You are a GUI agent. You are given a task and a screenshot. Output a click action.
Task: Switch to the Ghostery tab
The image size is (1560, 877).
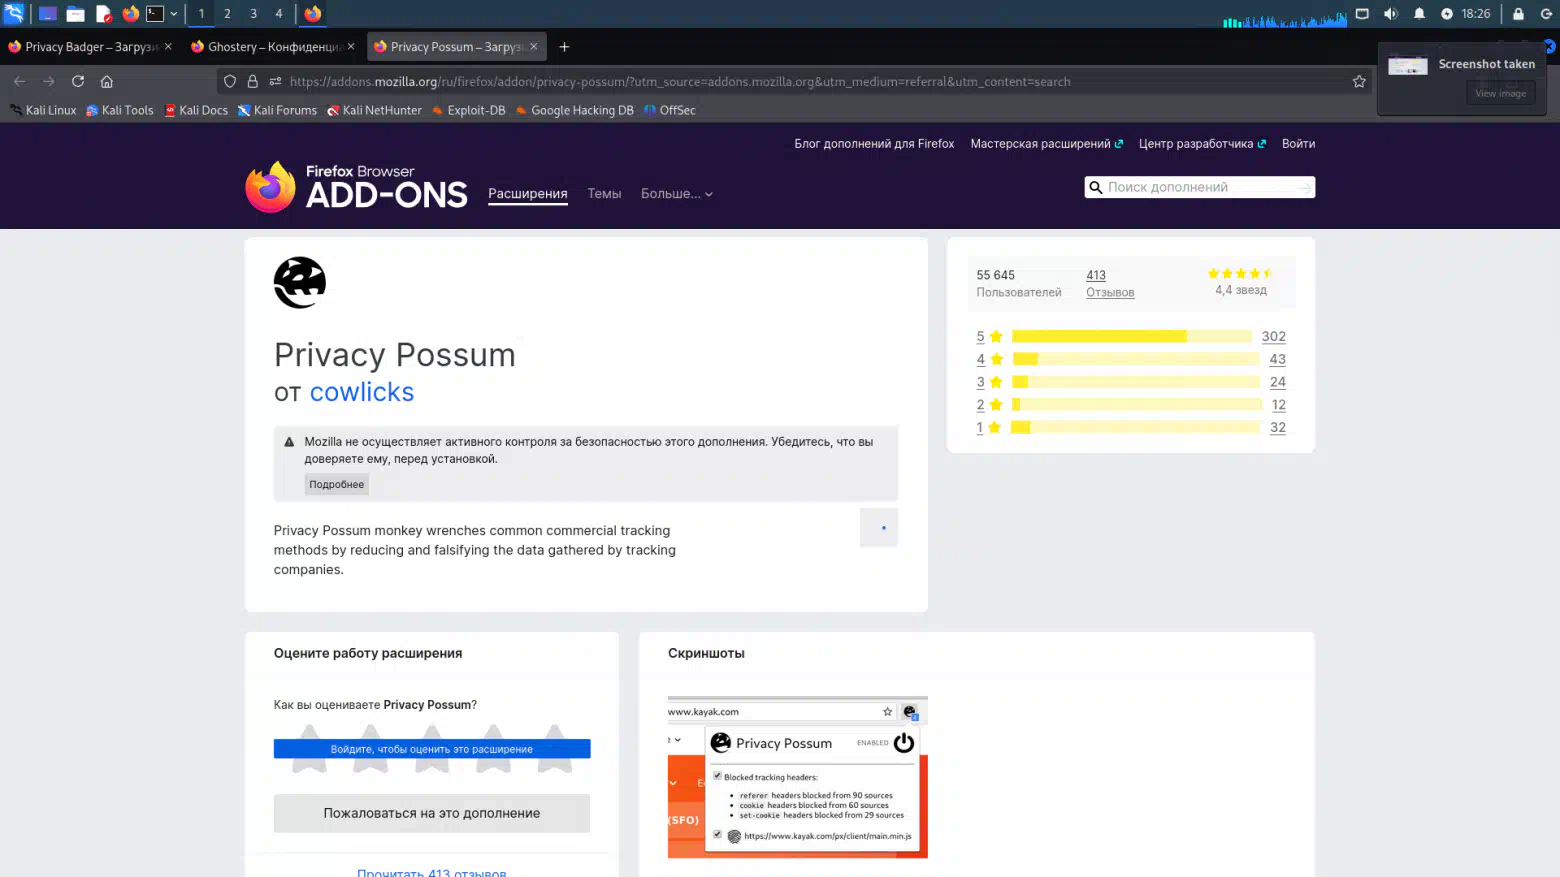click(x=272, y=47)
